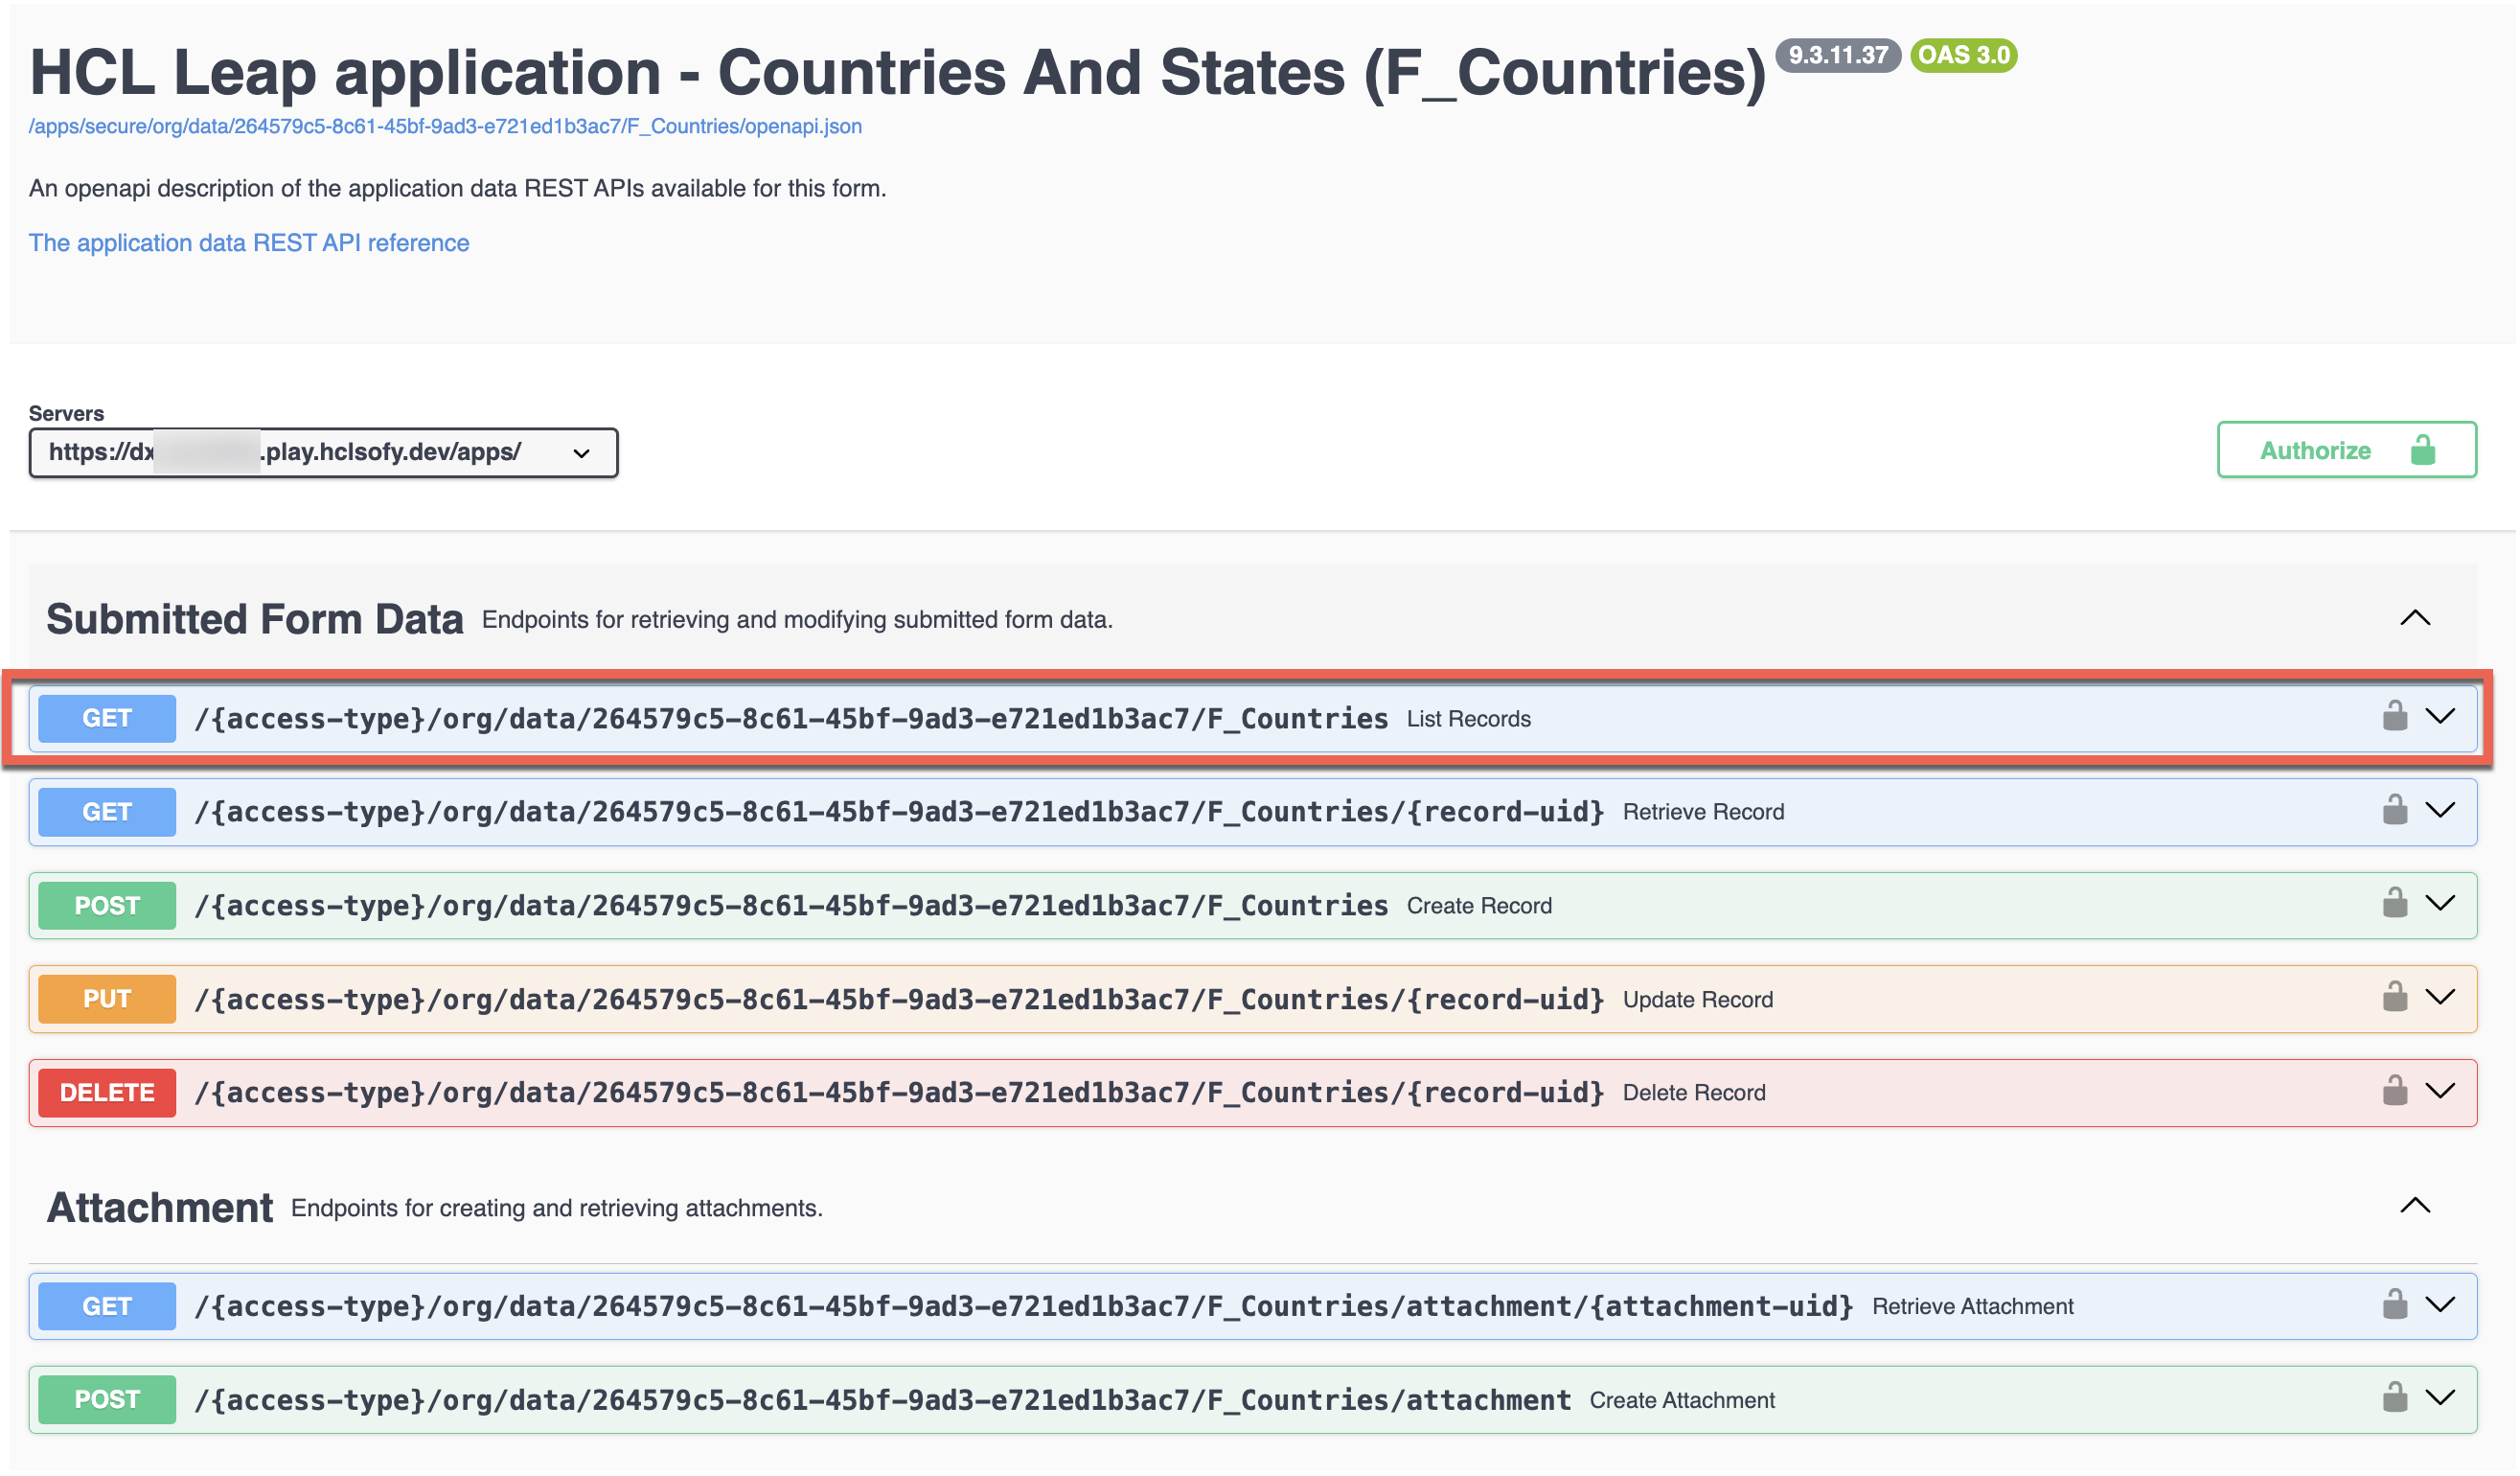Click lock icon on Create Record row
This screenshot has width=2520, height=1476.
click(2394, 903)
